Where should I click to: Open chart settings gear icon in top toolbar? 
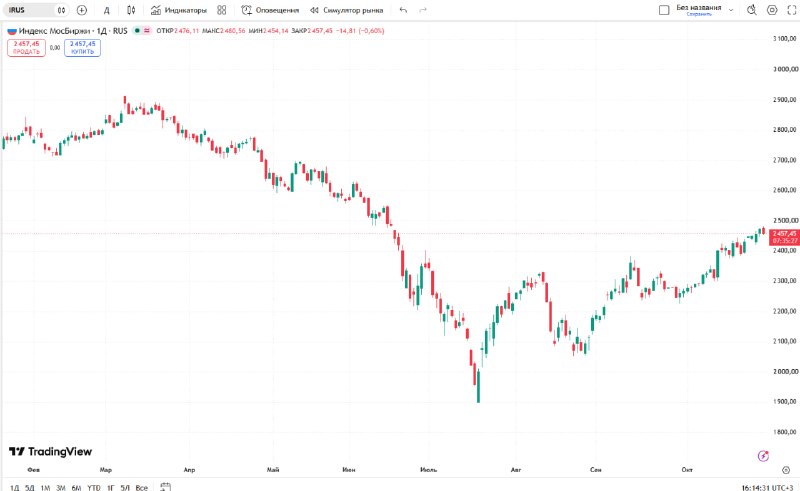tap(772, 10)
